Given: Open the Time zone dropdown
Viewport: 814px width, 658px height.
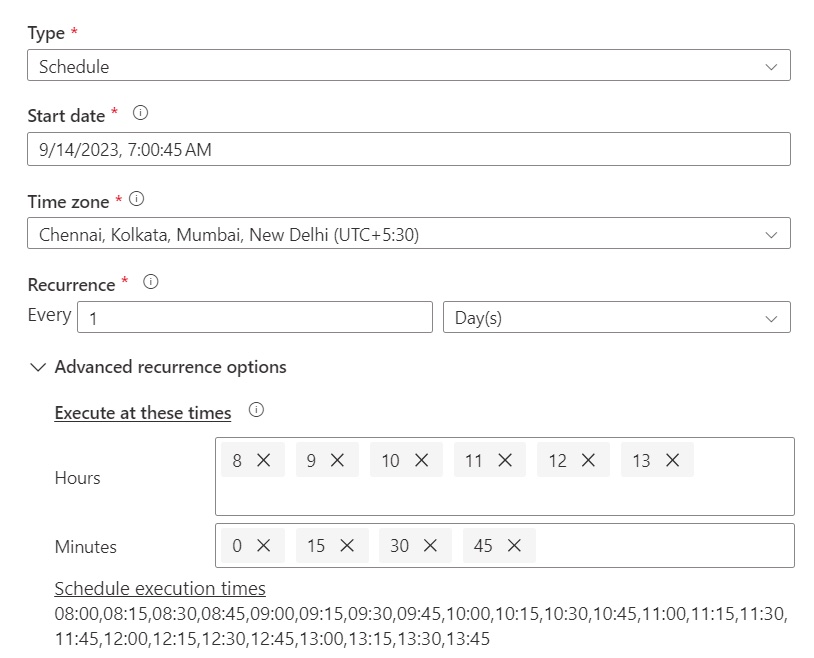Looking at the screenshot, I should pos(408,234).
